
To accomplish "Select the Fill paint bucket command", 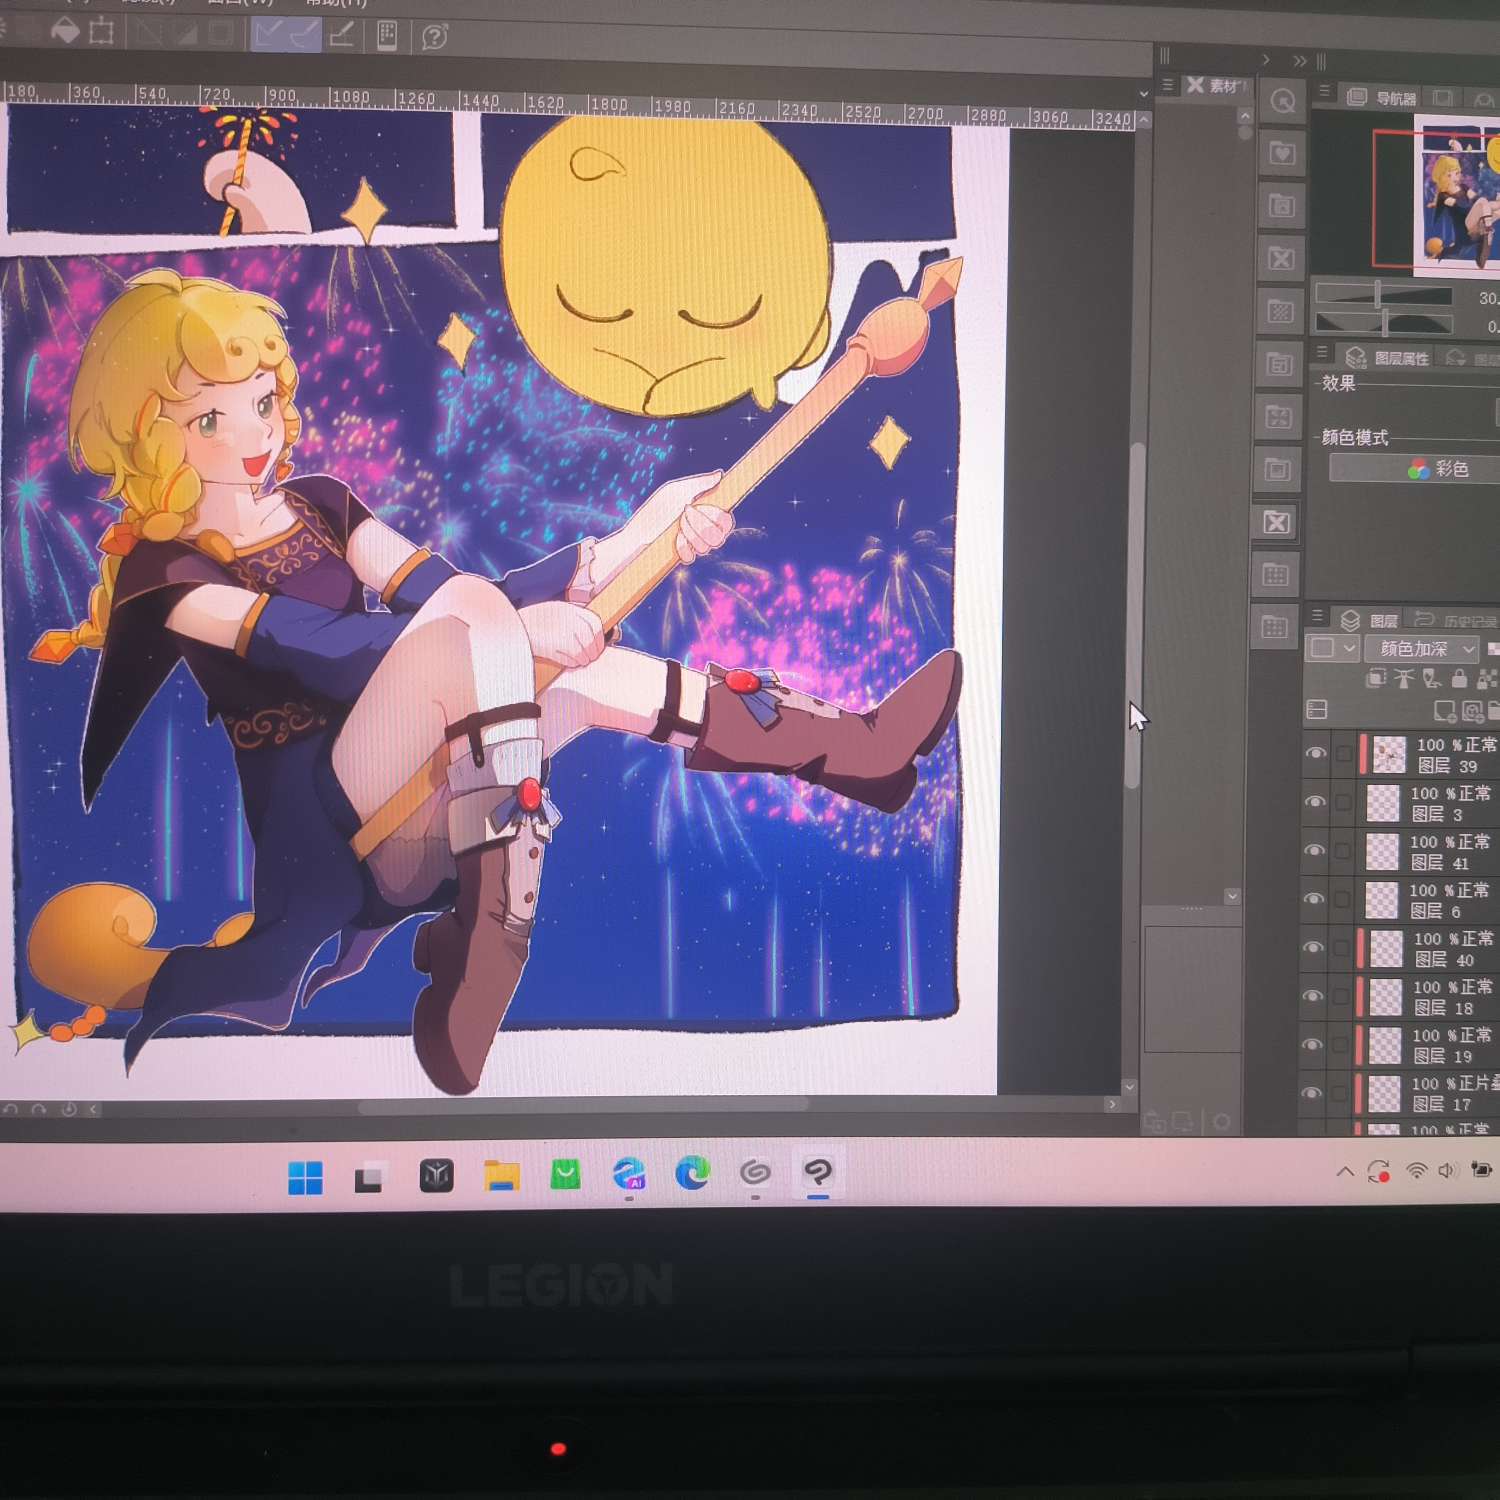I will pyautogui.click(x=65, y=31).
